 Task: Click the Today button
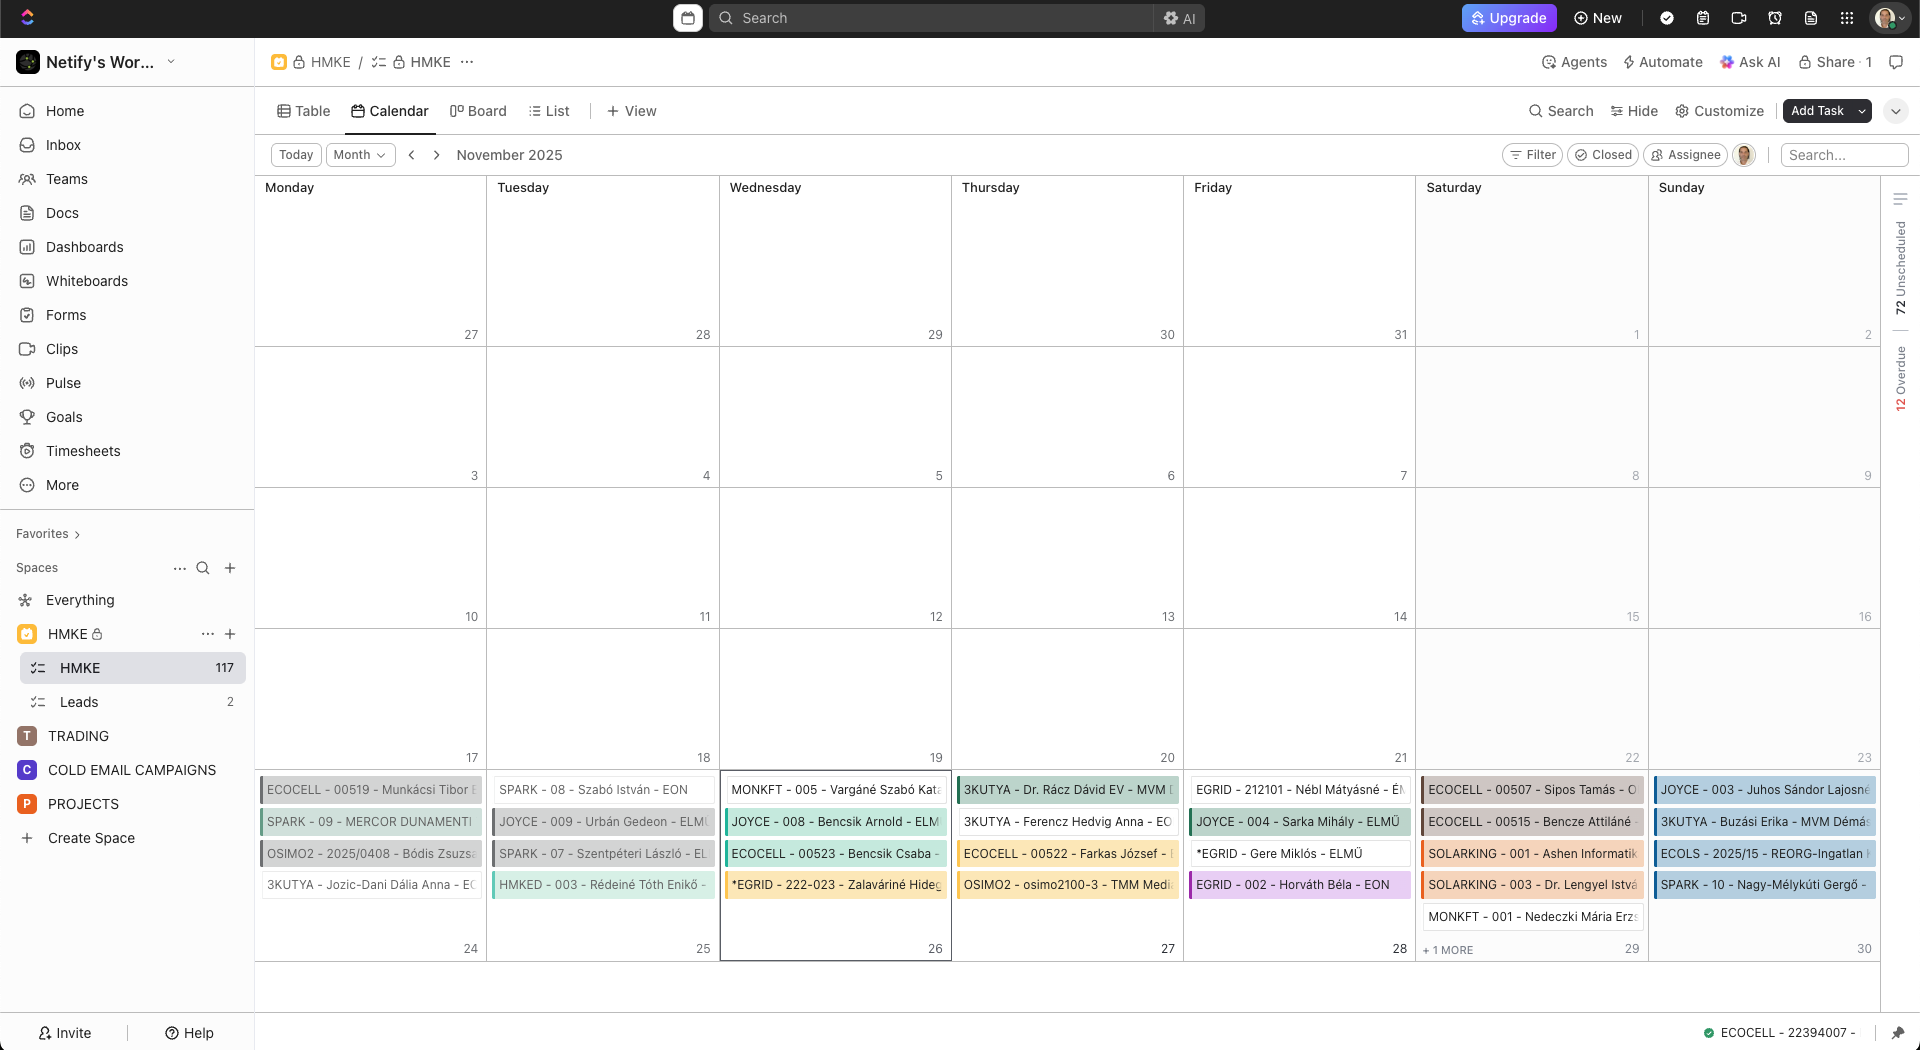pyautogui.click(x=296, y=155)
